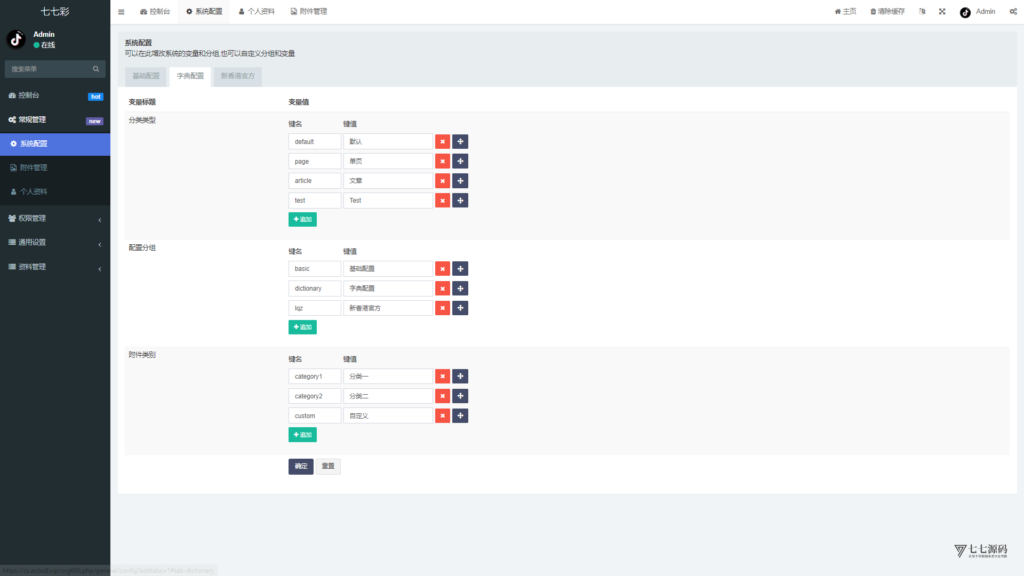Expand the 权限管理 sidebar menu
The height and width of the screenshot is (576, 1024).
pyautogui.click(x=55, y=218)
